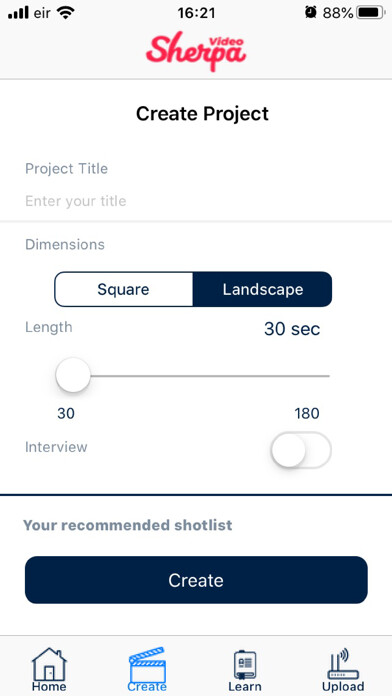Focus the Enter your title field
The image size is (392, 696).
[196, 202]
